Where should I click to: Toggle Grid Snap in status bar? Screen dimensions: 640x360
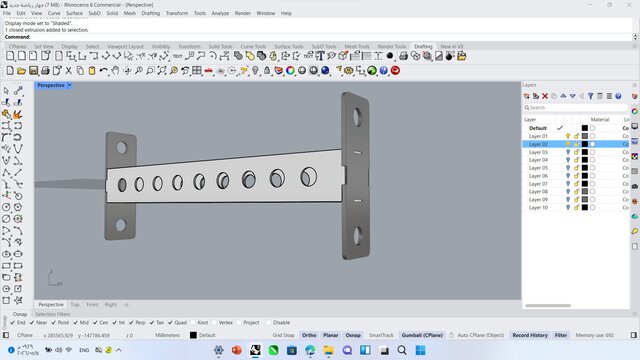283,335
